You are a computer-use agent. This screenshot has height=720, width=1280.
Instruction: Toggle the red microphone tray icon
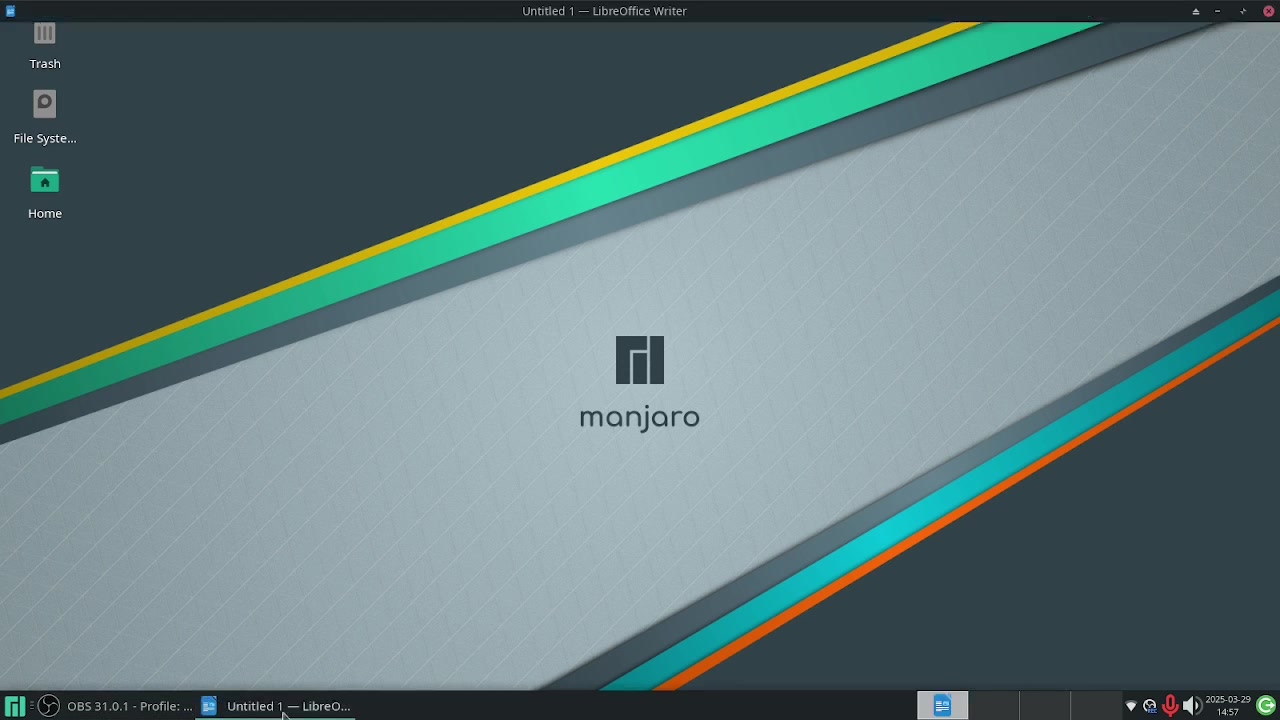tap(1170, 706)
